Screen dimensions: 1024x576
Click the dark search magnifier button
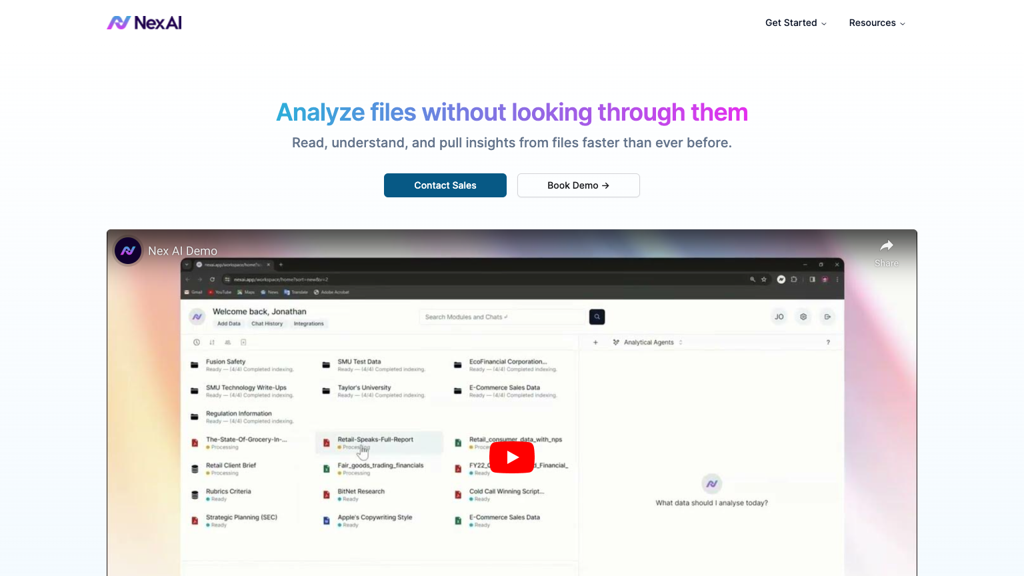point(597,317)
